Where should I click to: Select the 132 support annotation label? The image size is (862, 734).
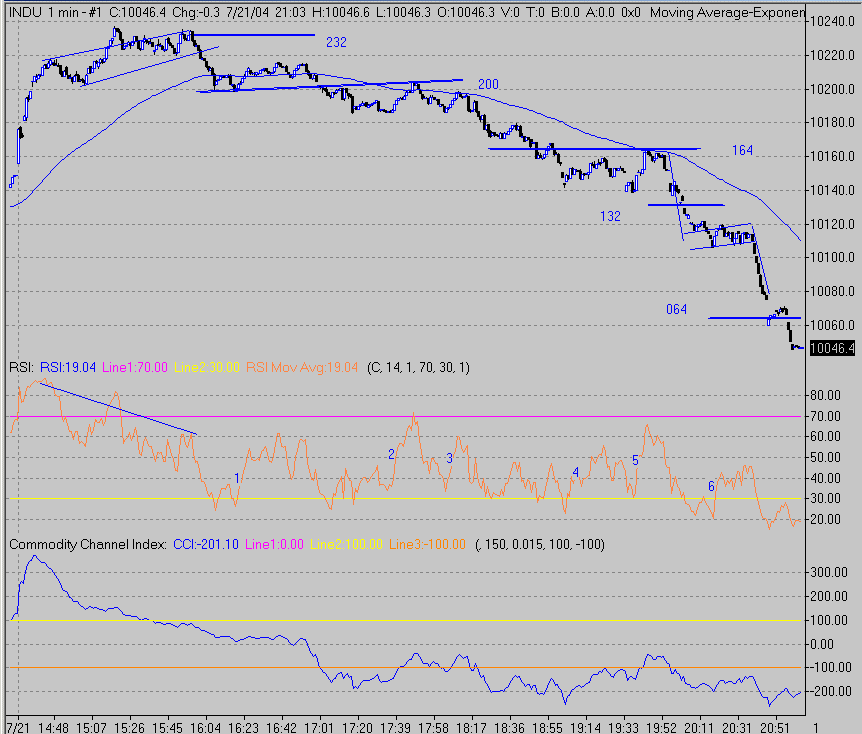pos(610,216)
